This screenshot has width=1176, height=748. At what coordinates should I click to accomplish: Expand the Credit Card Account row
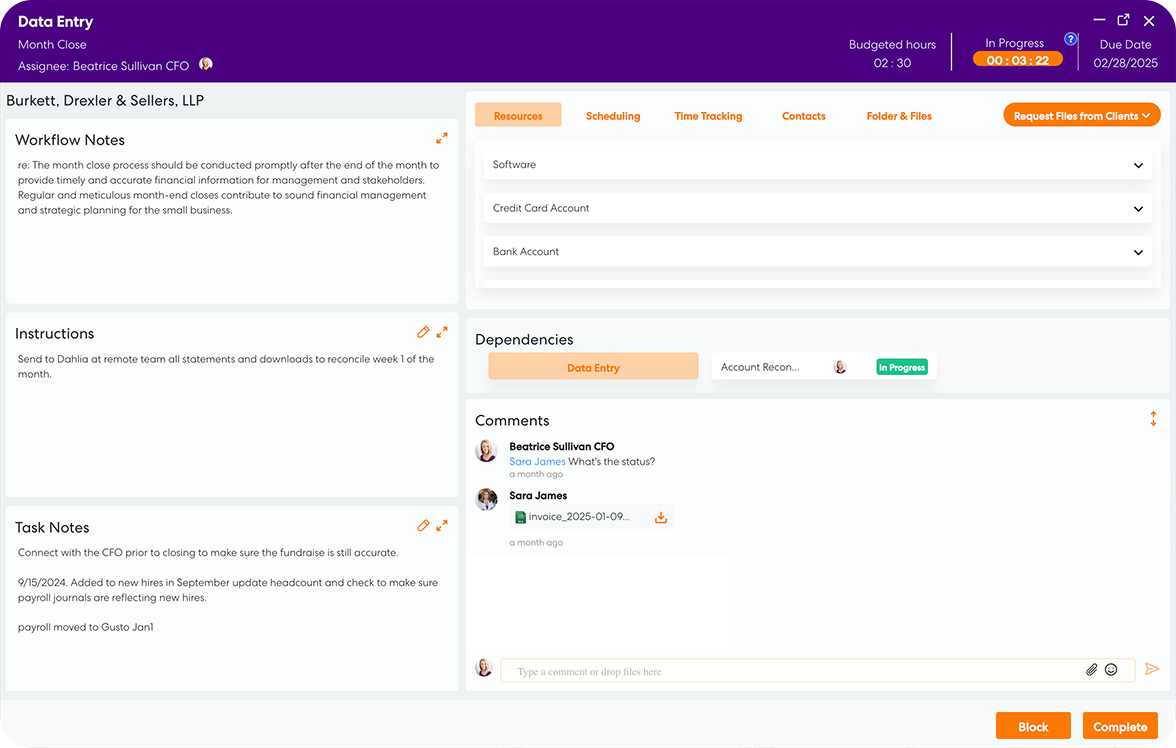818,208
